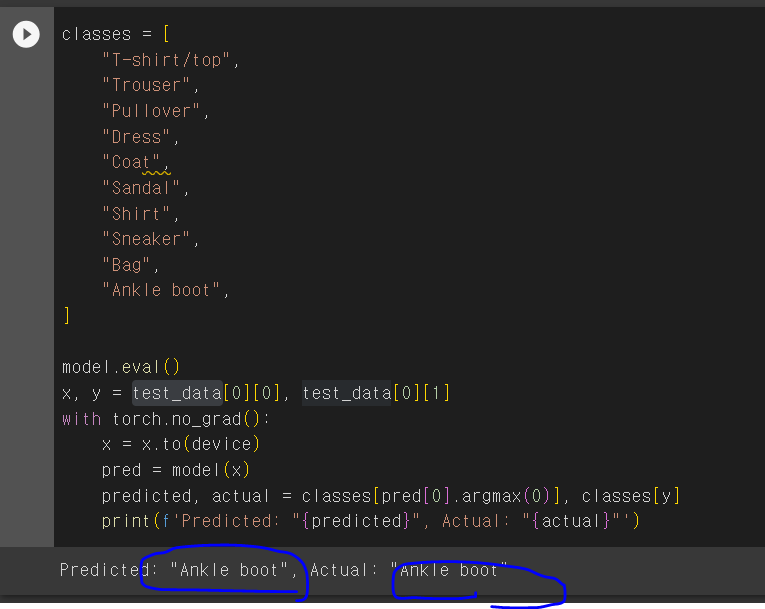Click the with torch.no_grad(): line
Screen dimensions: 765x609
[x=166, y=419]
